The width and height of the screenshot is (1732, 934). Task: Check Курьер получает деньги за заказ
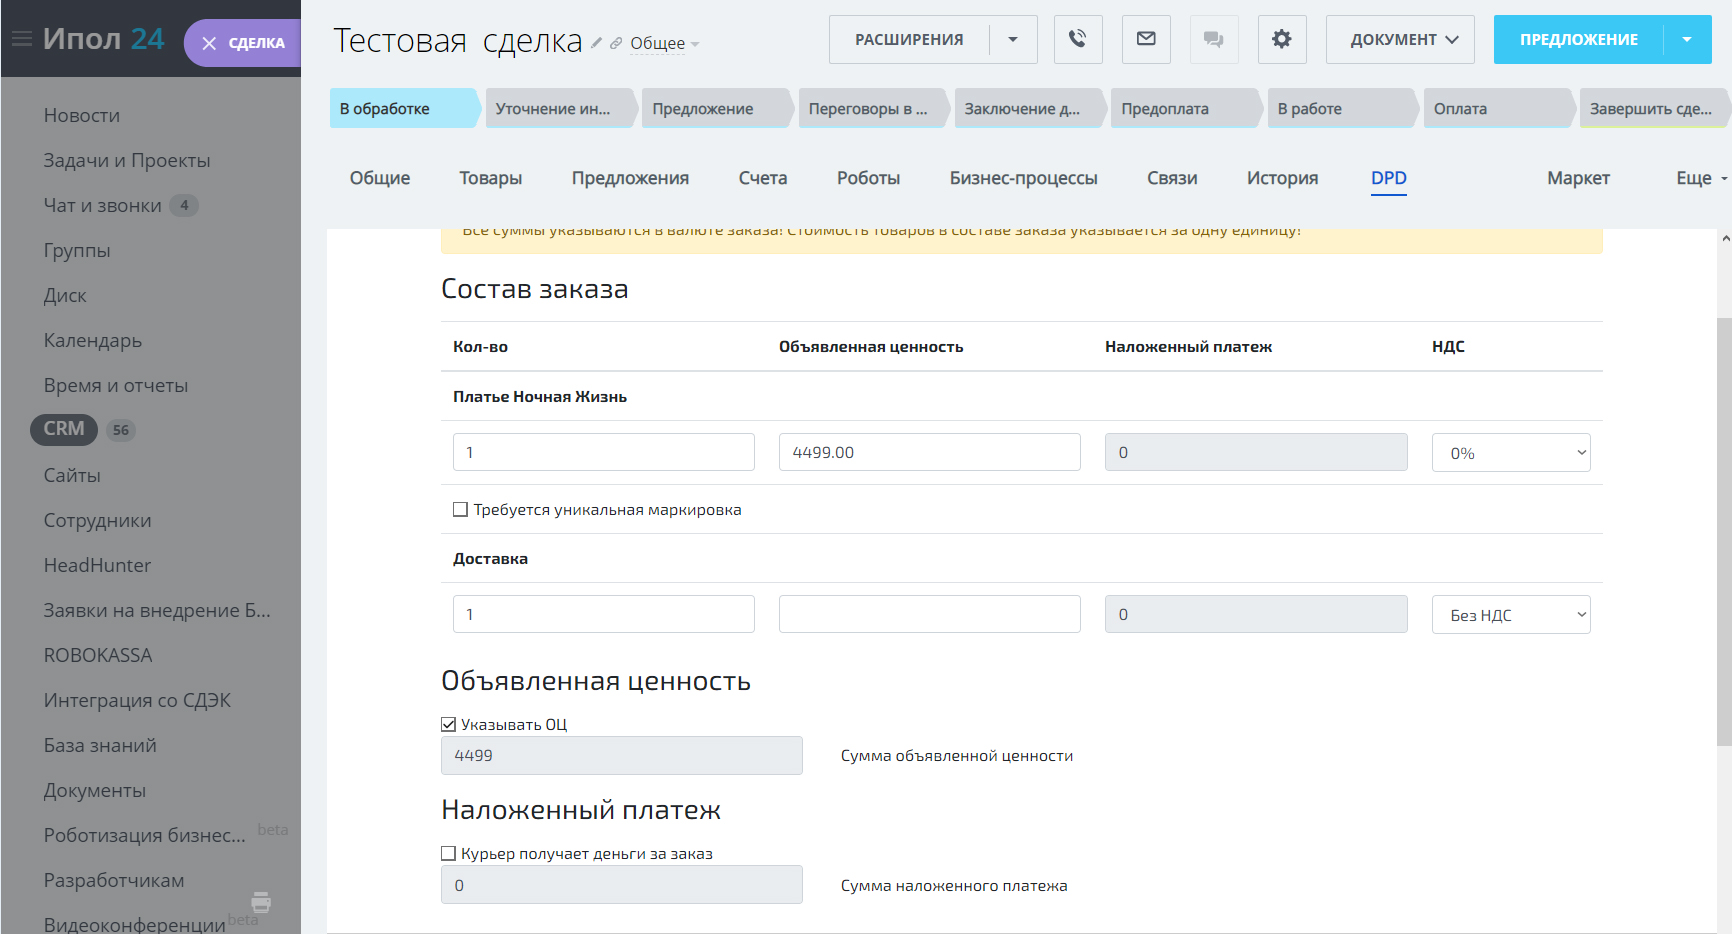(449, 854)
